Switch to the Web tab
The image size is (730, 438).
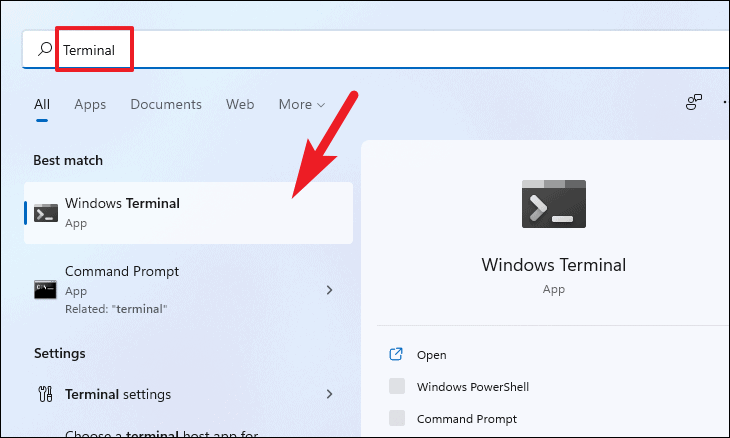[x=240, y=104]
